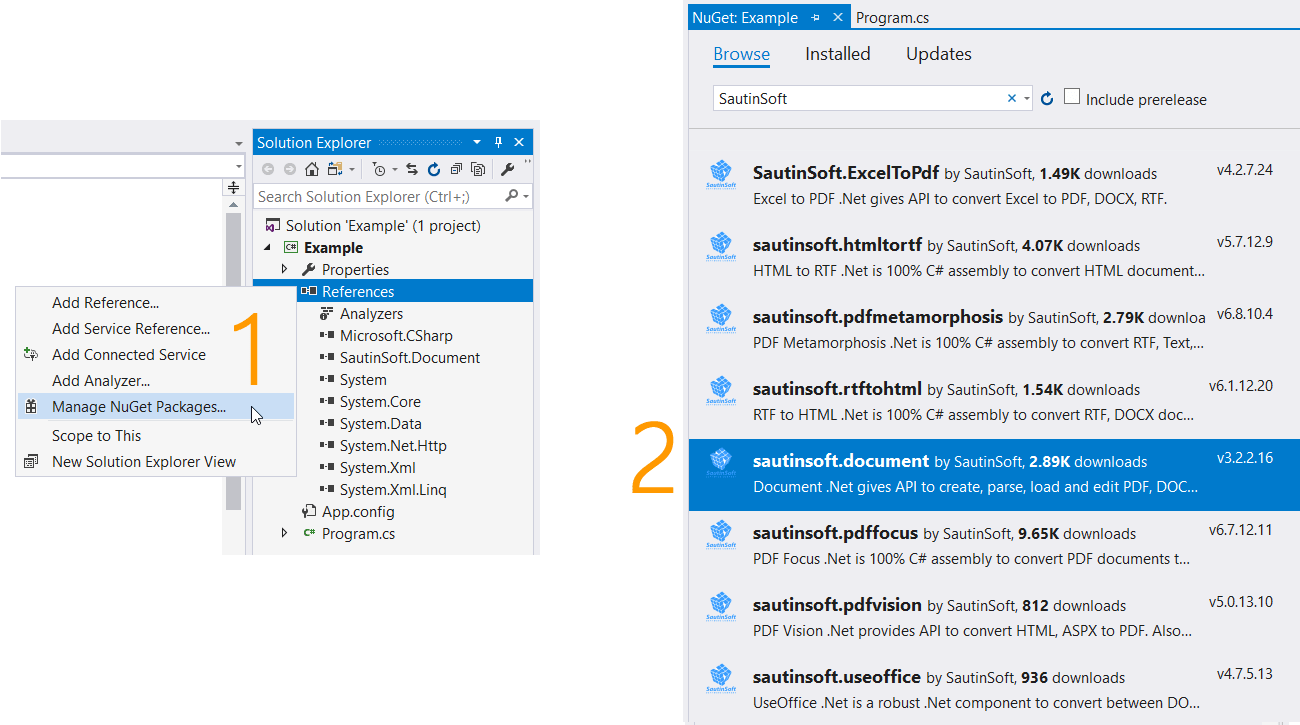
Task: Collapse all nodes using the Collapse All icon
Action: [x=457, y=168]
